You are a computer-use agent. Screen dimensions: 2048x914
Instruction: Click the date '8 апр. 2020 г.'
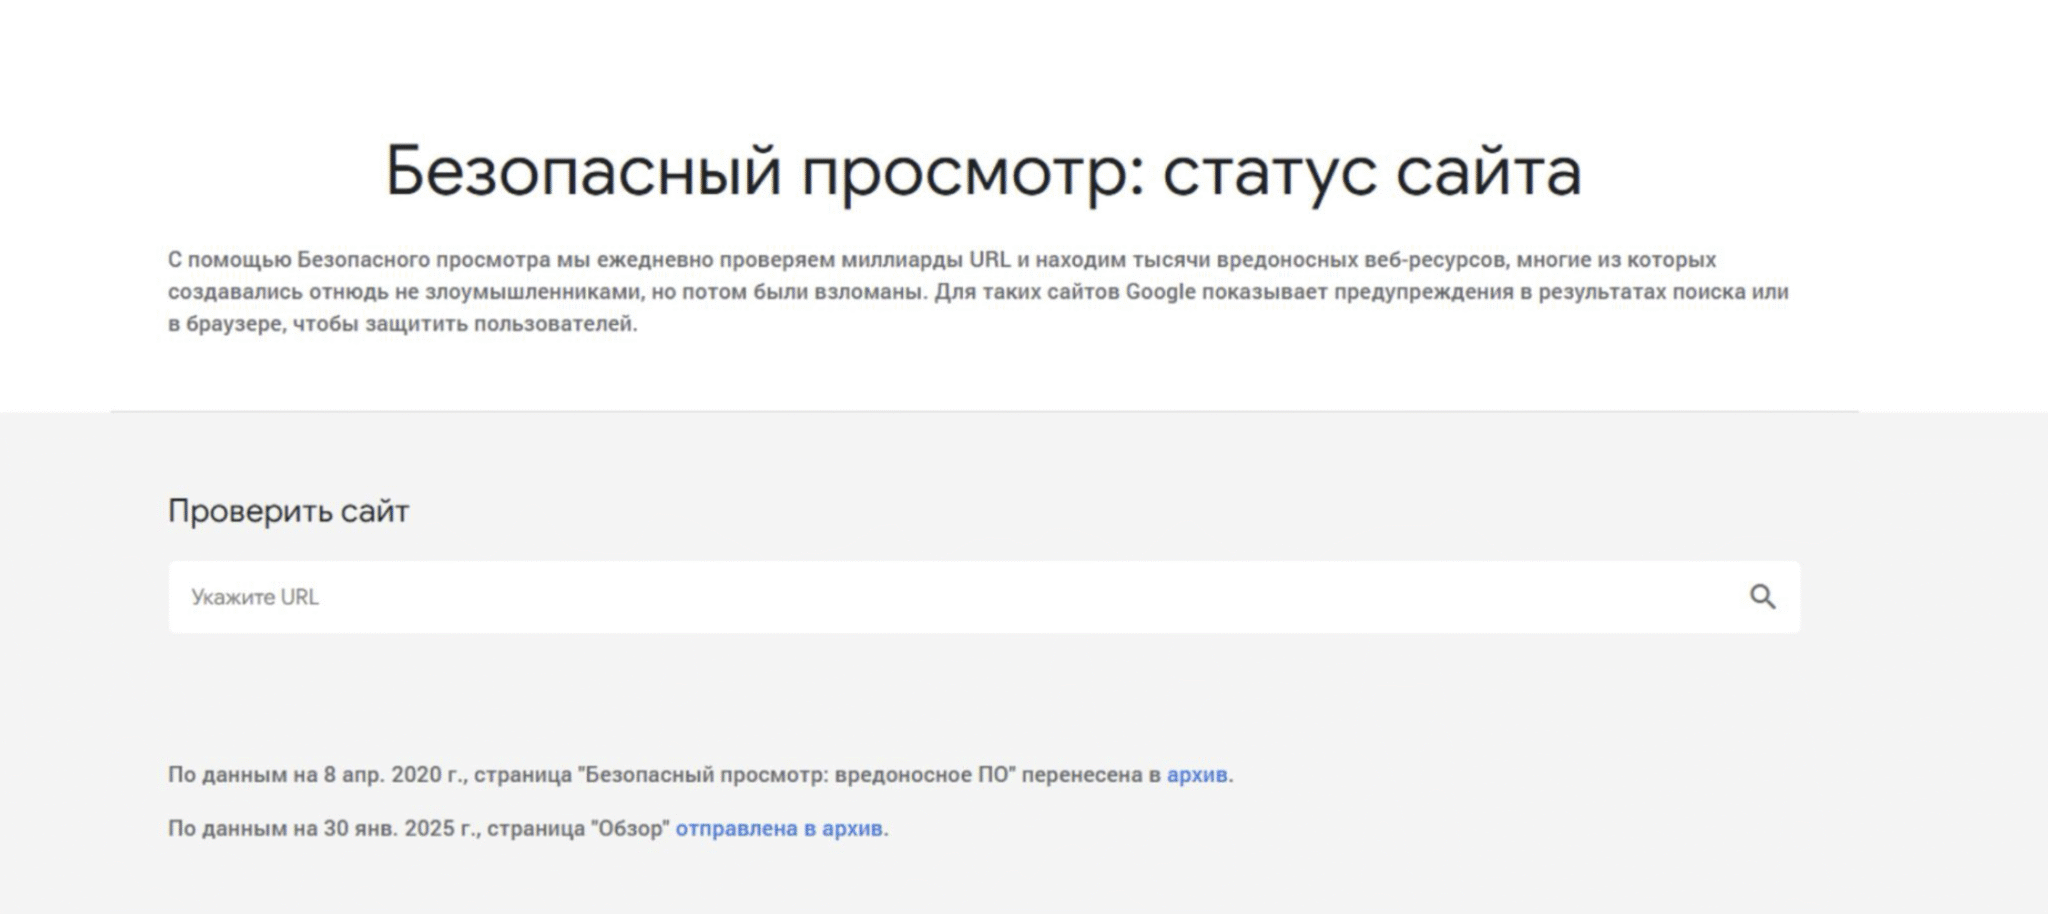pos(395,775)
